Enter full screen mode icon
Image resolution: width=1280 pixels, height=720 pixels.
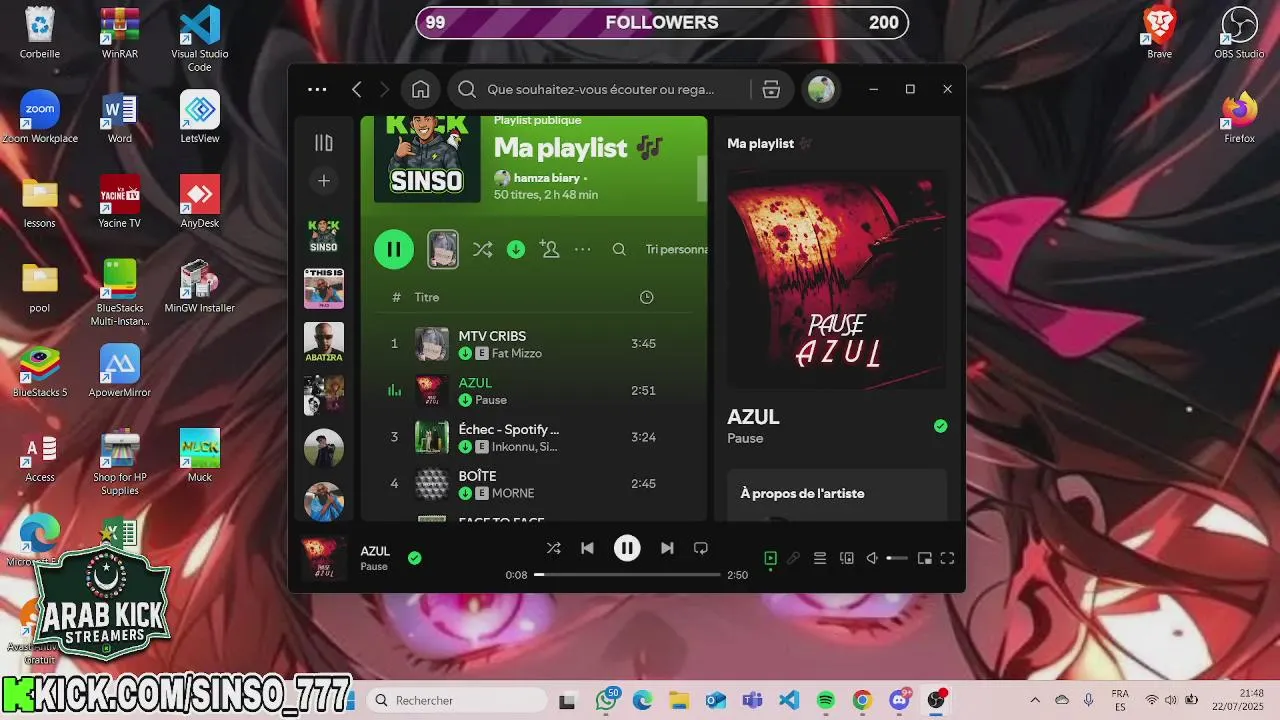947,558
